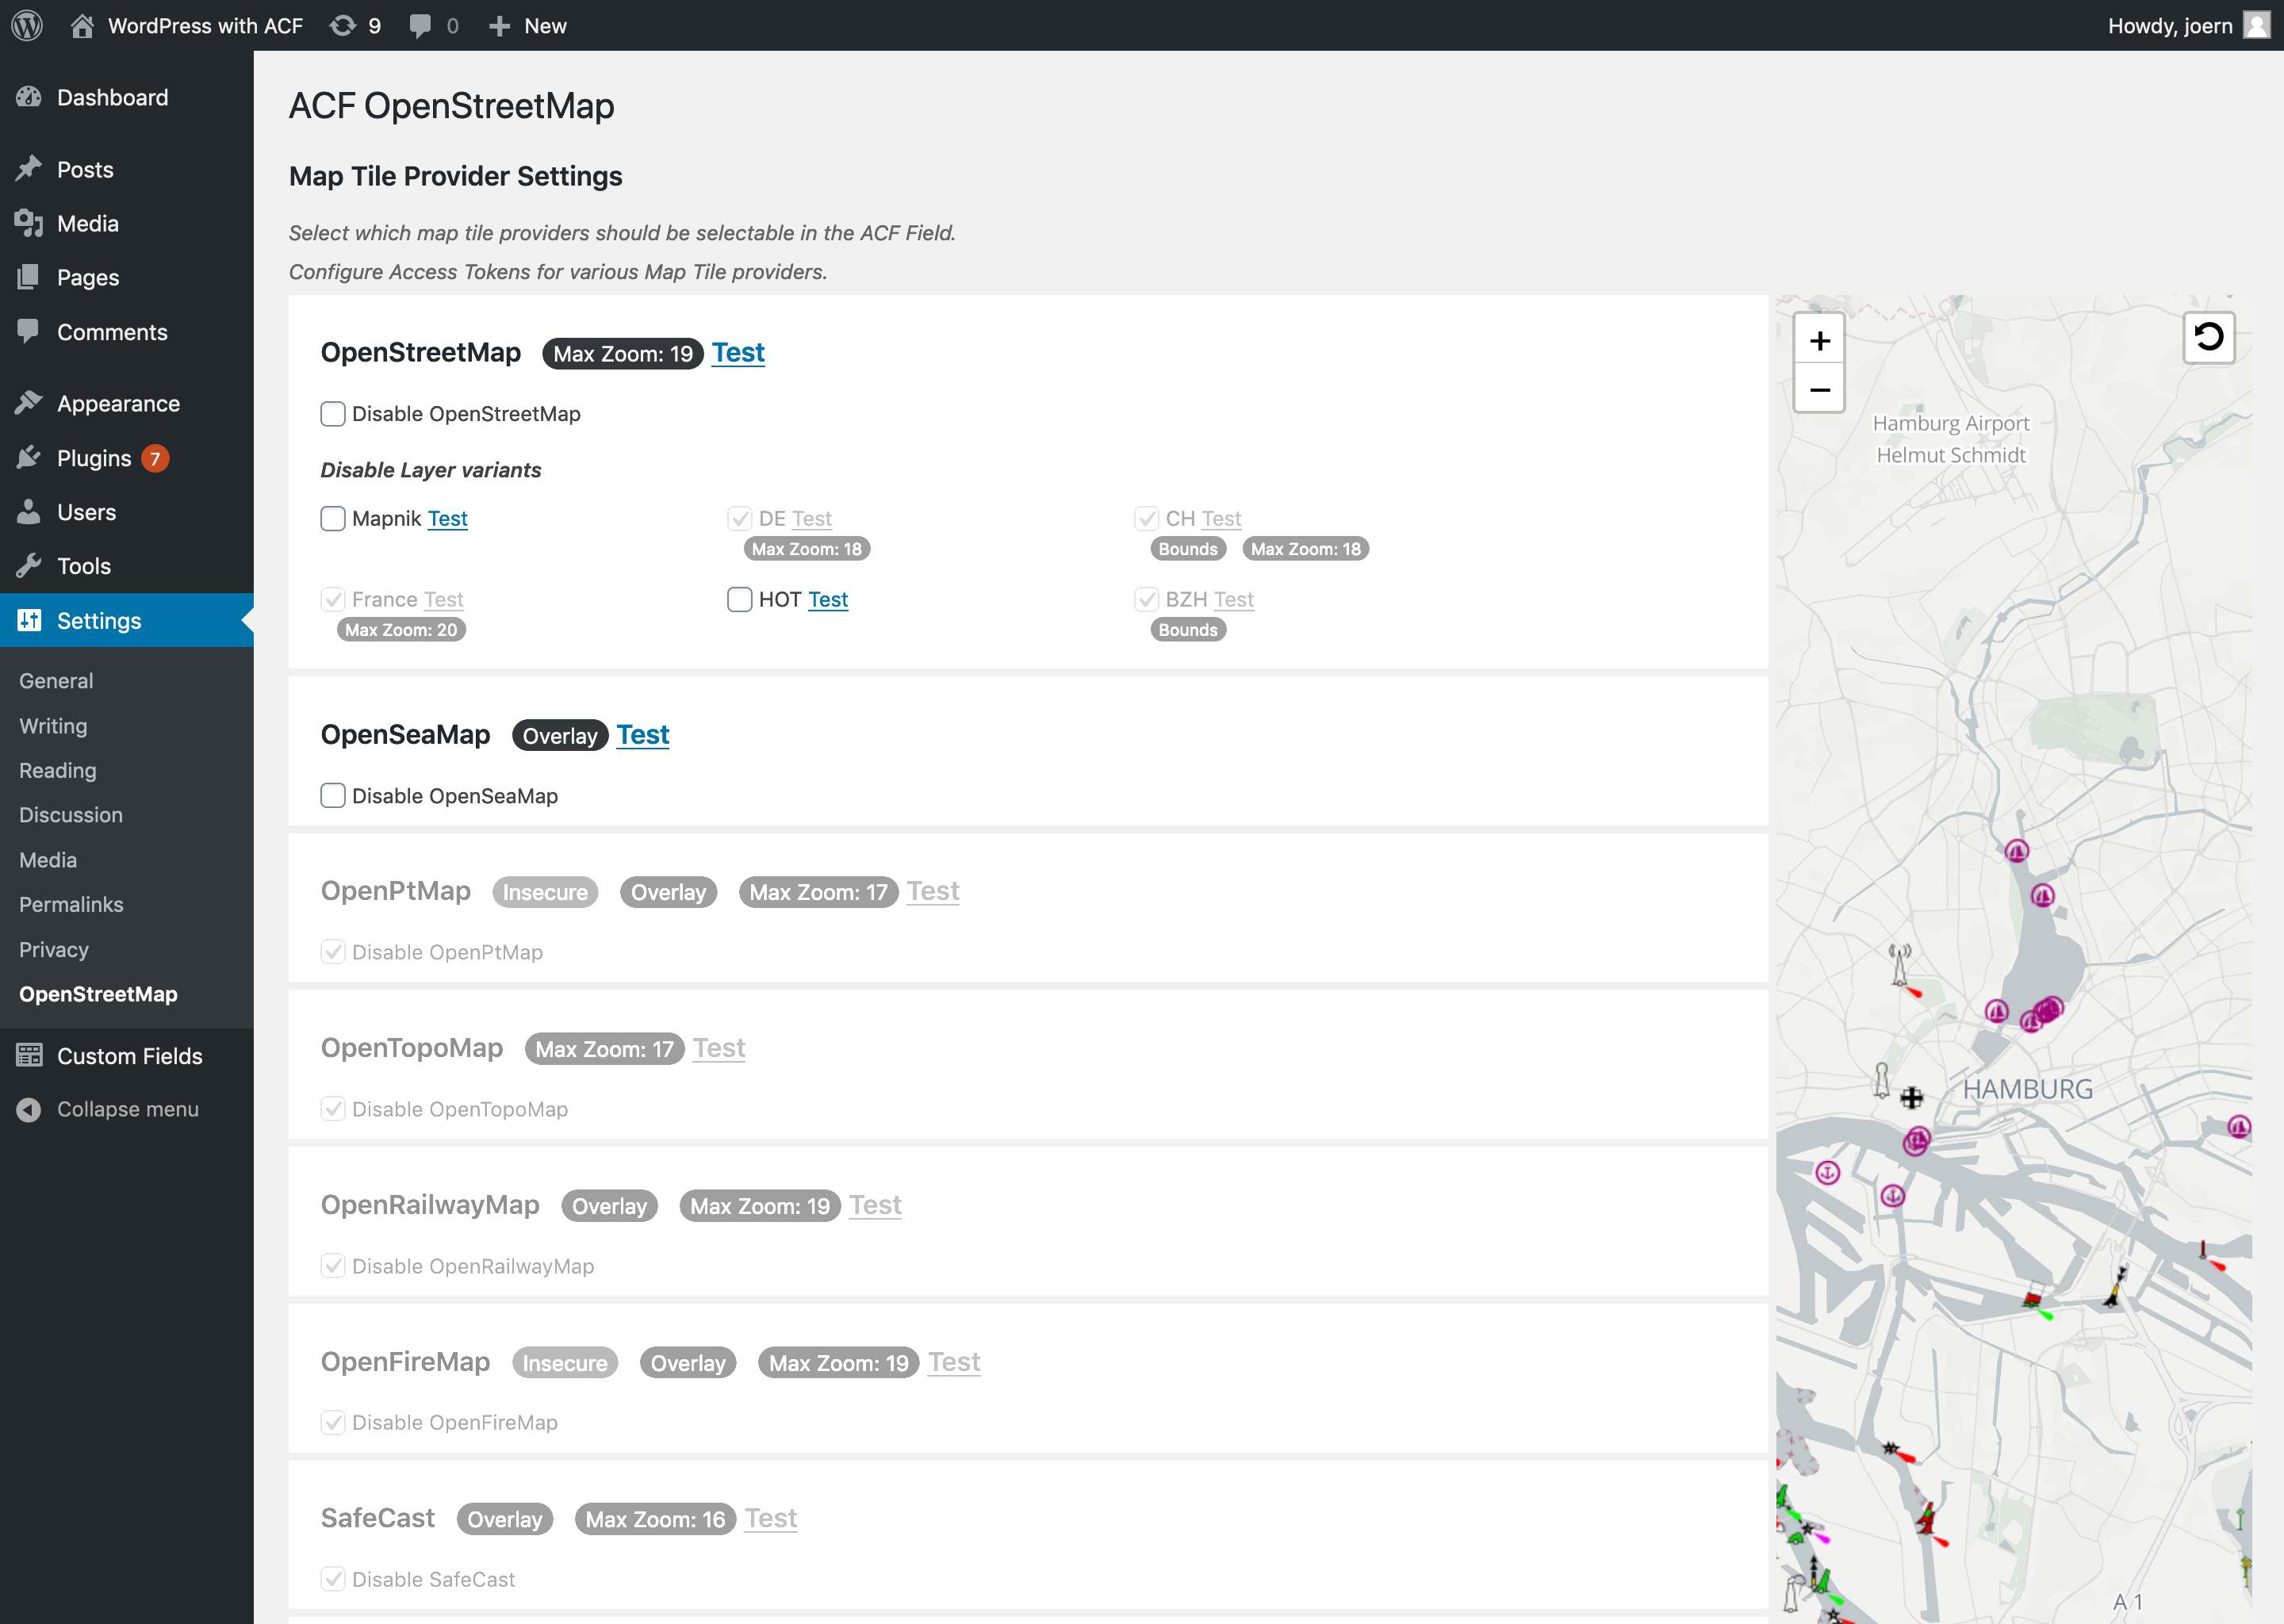Image resolution: width=2284 pixels, height=1624 pixels.
Task: Toggle the HOT layer checkbox
Action: [x=739, y=599]
